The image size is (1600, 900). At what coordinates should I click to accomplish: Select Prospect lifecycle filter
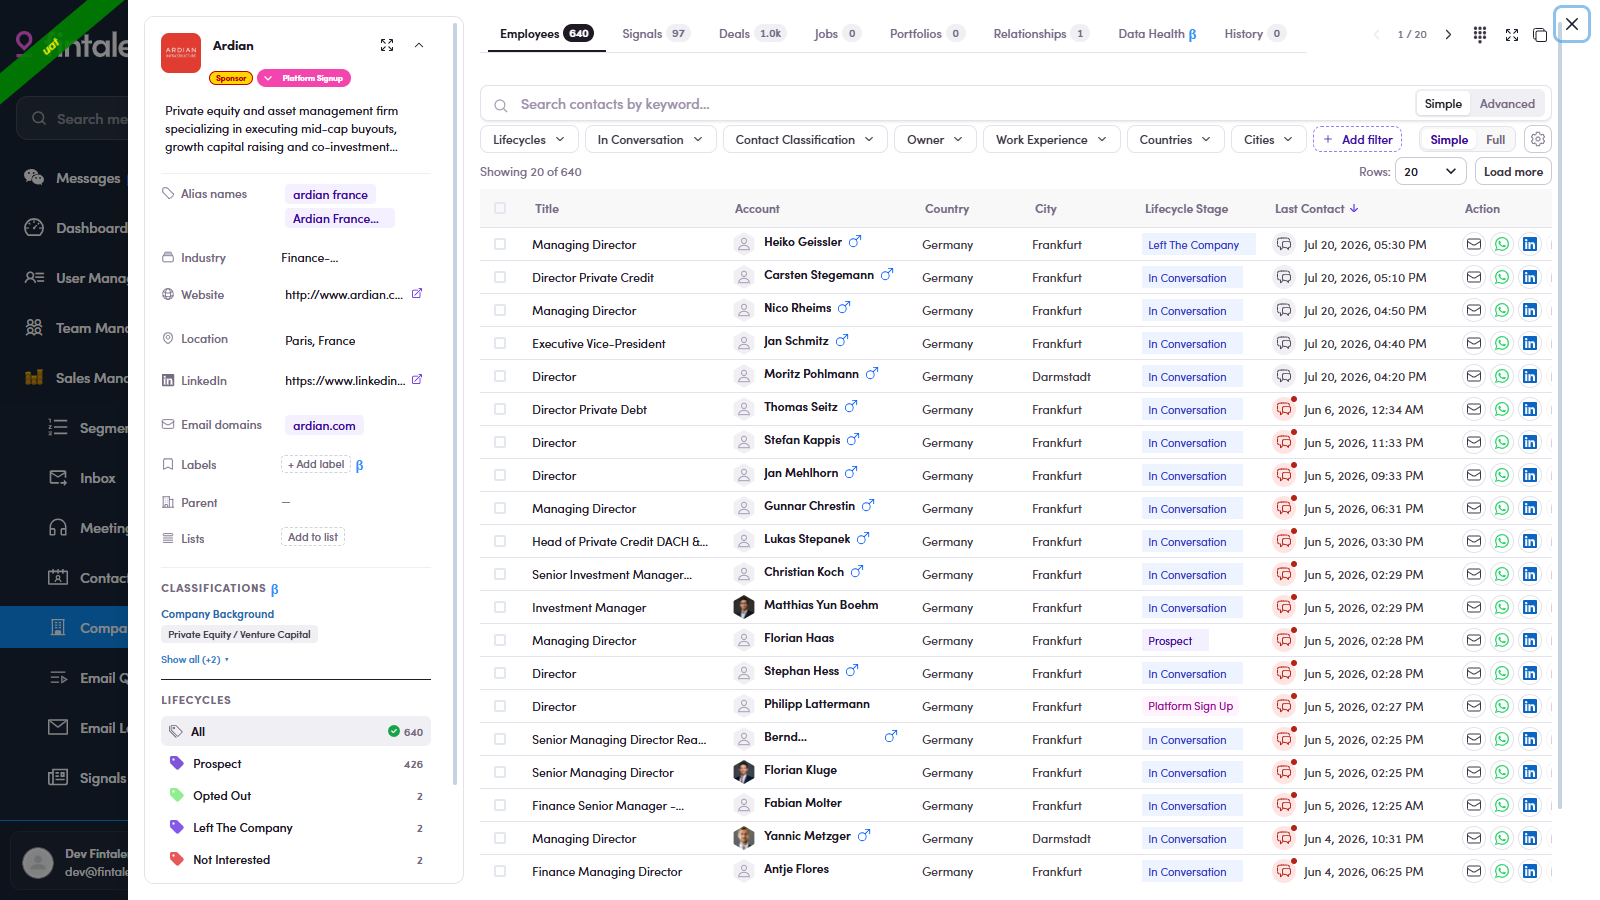(296, 764)
